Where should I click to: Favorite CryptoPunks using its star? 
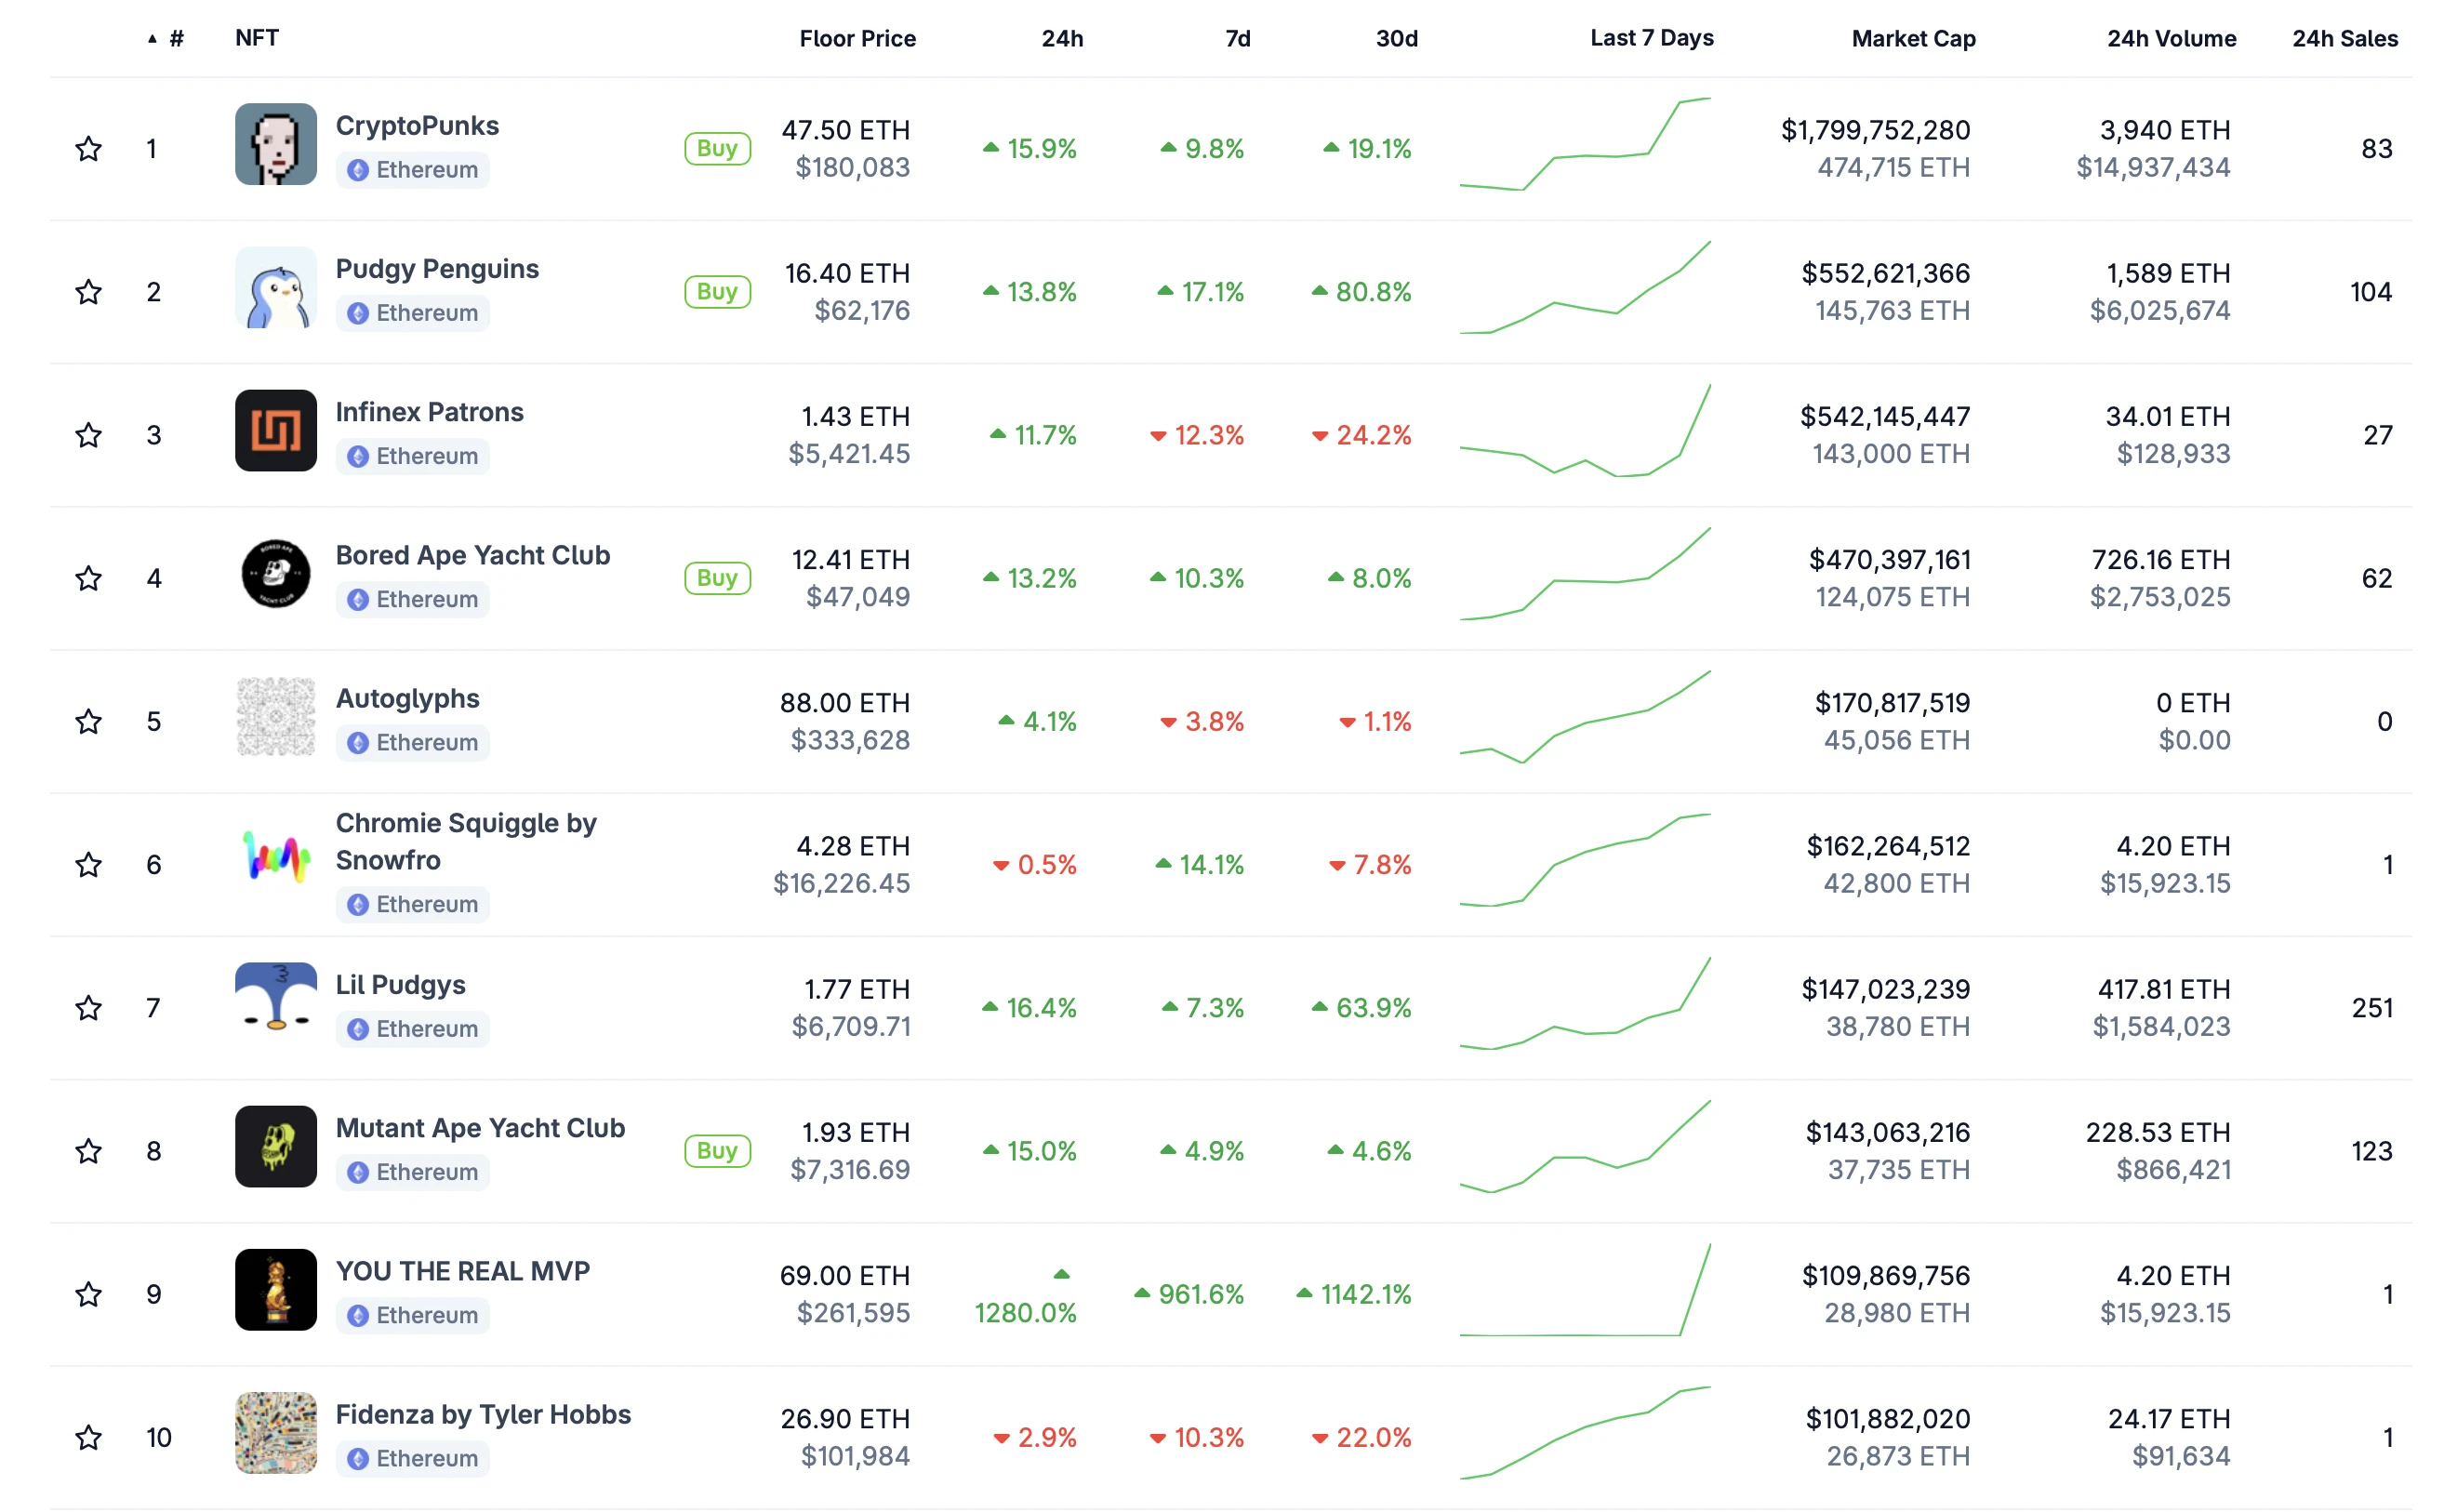[x=88, y=147]
